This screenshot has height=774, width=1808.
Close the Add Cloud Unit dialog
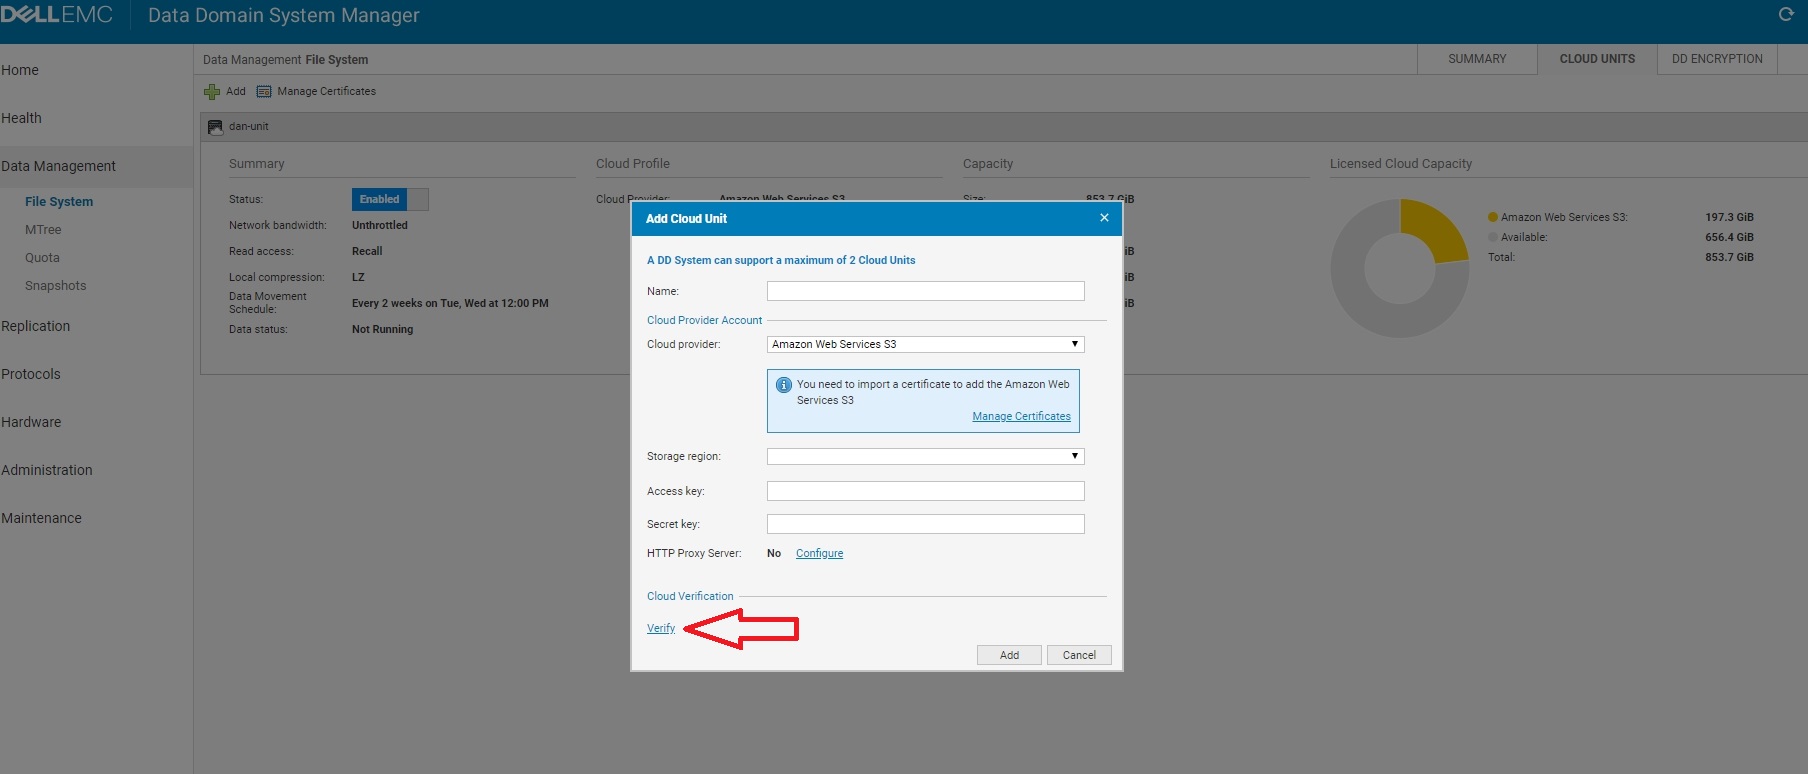click(x=1104, y=218)
